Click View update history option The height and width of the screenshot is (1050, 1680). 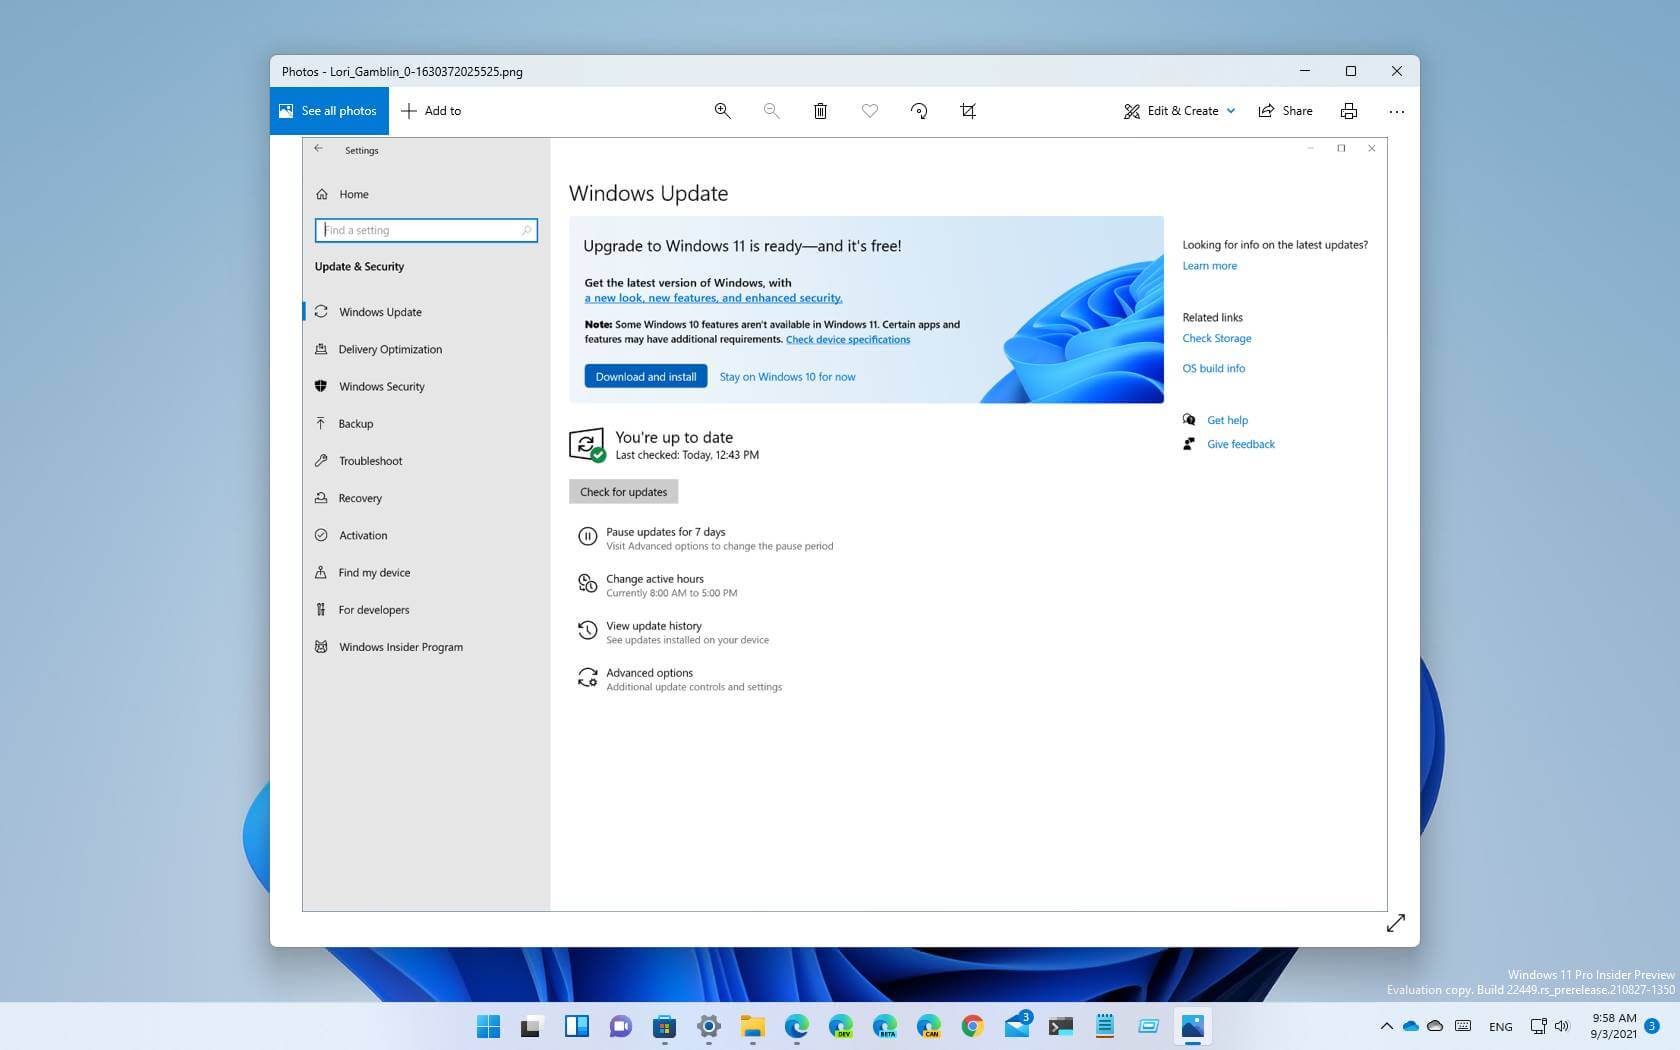click(674, 632)
